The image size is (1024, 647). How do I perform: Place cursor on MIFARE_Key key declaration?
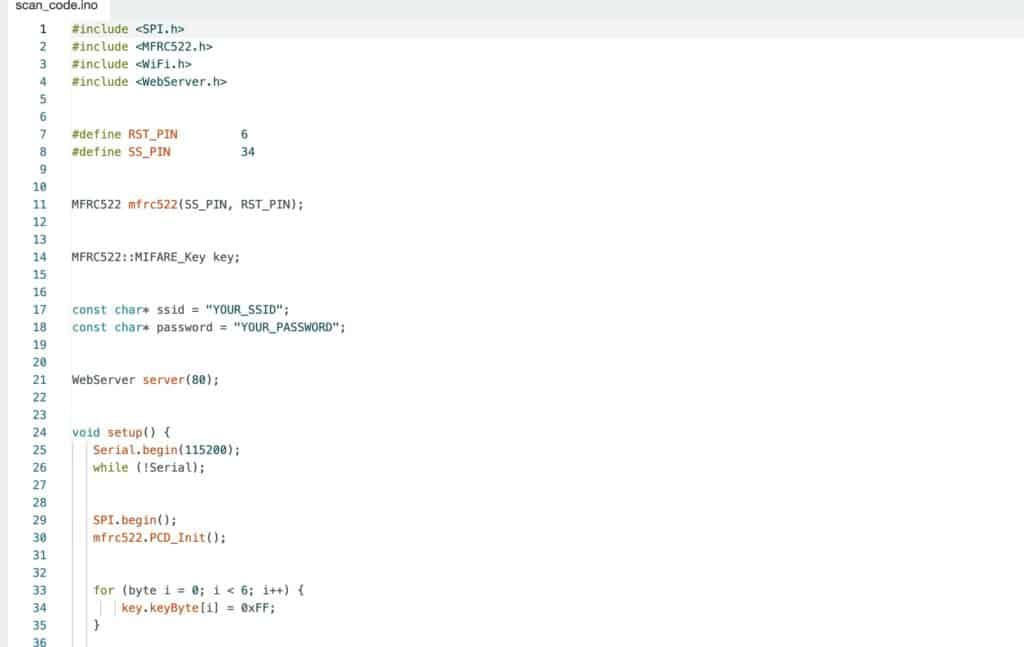[x=156, y=257]
